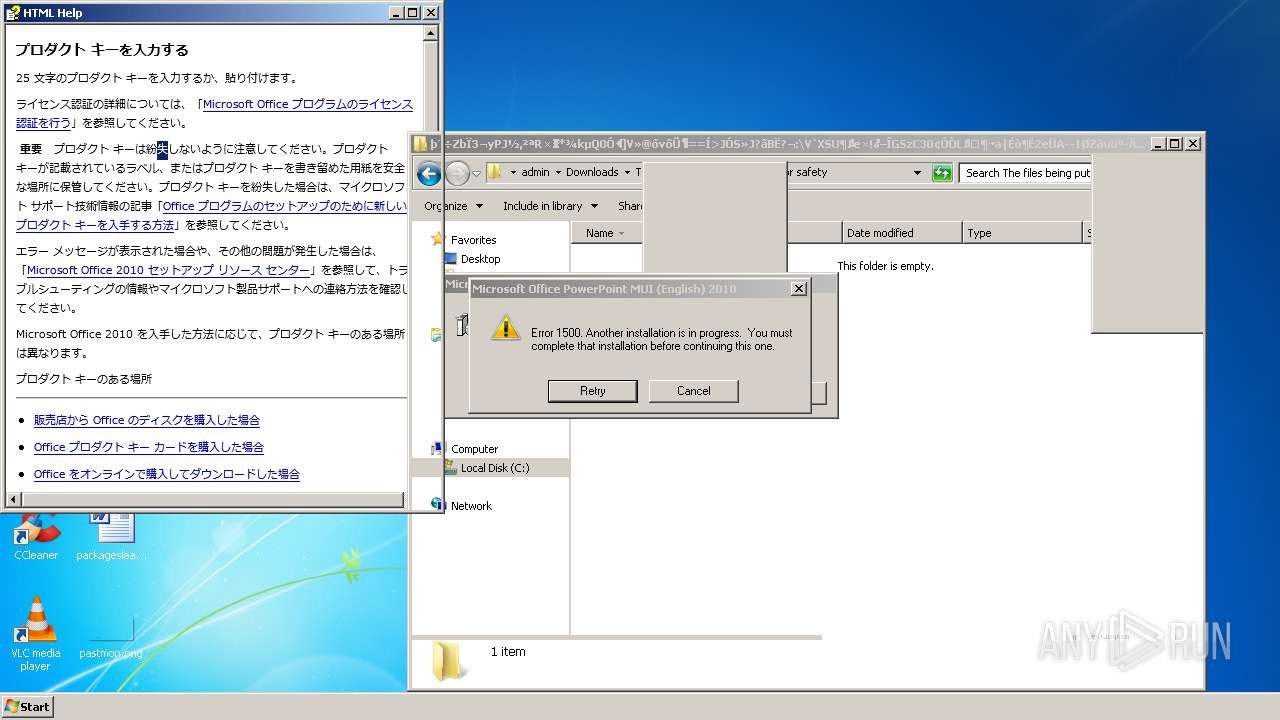Close the Explorer window

pyautogui.click(x=1193, y=144)
